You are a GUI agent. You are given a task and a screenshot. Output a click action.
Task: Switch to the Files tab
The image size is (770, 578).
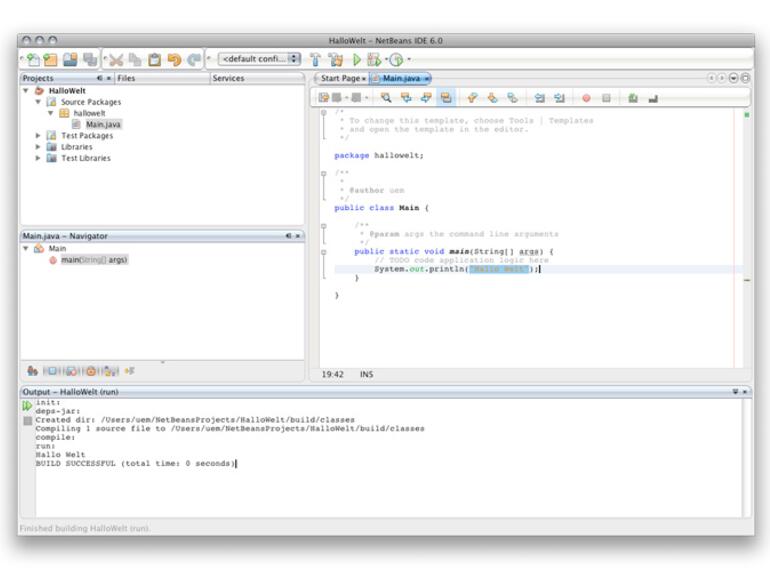(x=127, y=78)
